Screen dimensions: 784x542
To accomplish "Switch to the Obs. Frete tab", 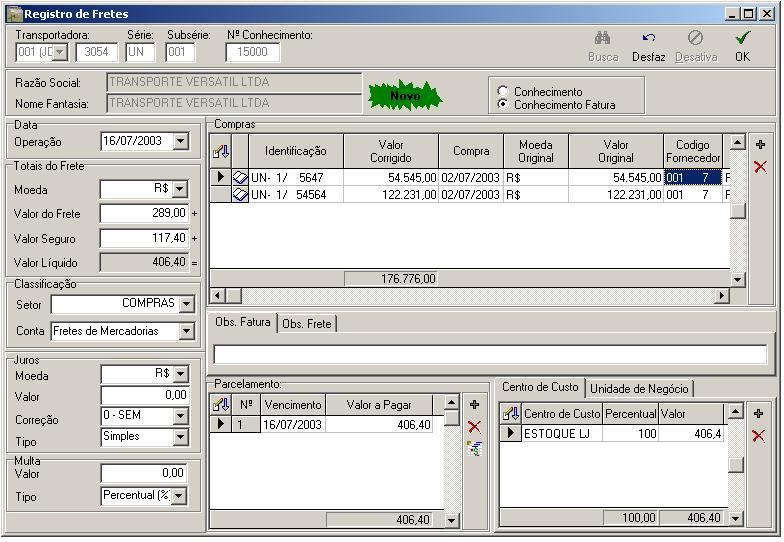I will coord(307,323).
